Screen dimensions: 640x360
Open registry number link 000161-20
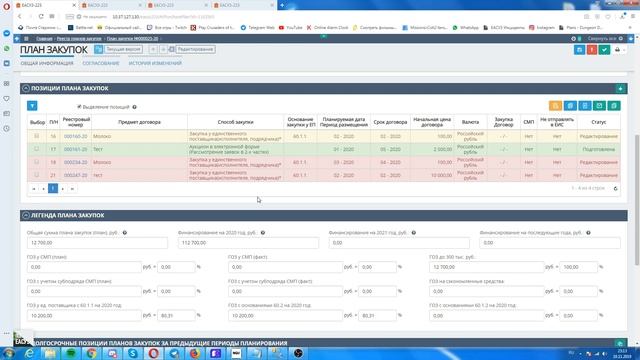pos(76,149)
